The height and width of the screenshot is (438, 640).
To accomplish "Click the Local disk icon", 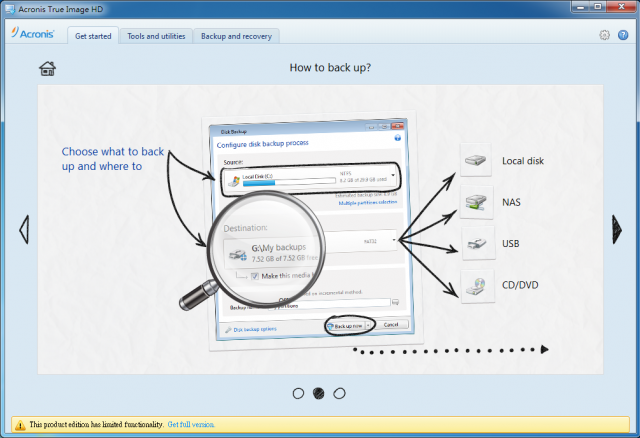I will point(476,160).
